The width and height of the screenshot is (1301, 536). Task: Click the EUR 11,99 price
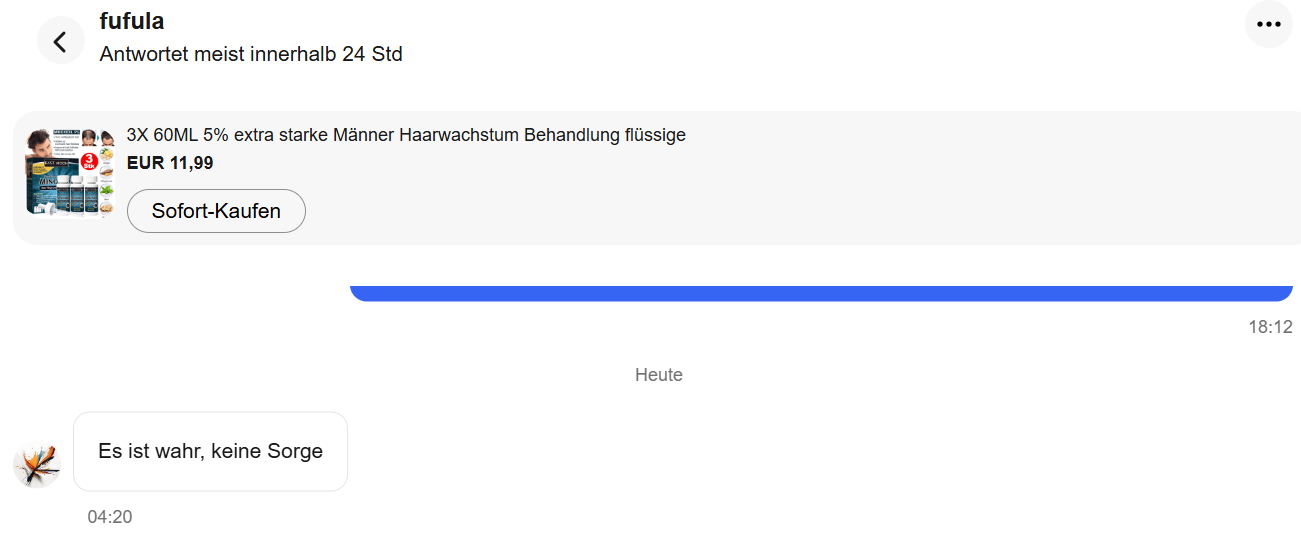(170, 163)
